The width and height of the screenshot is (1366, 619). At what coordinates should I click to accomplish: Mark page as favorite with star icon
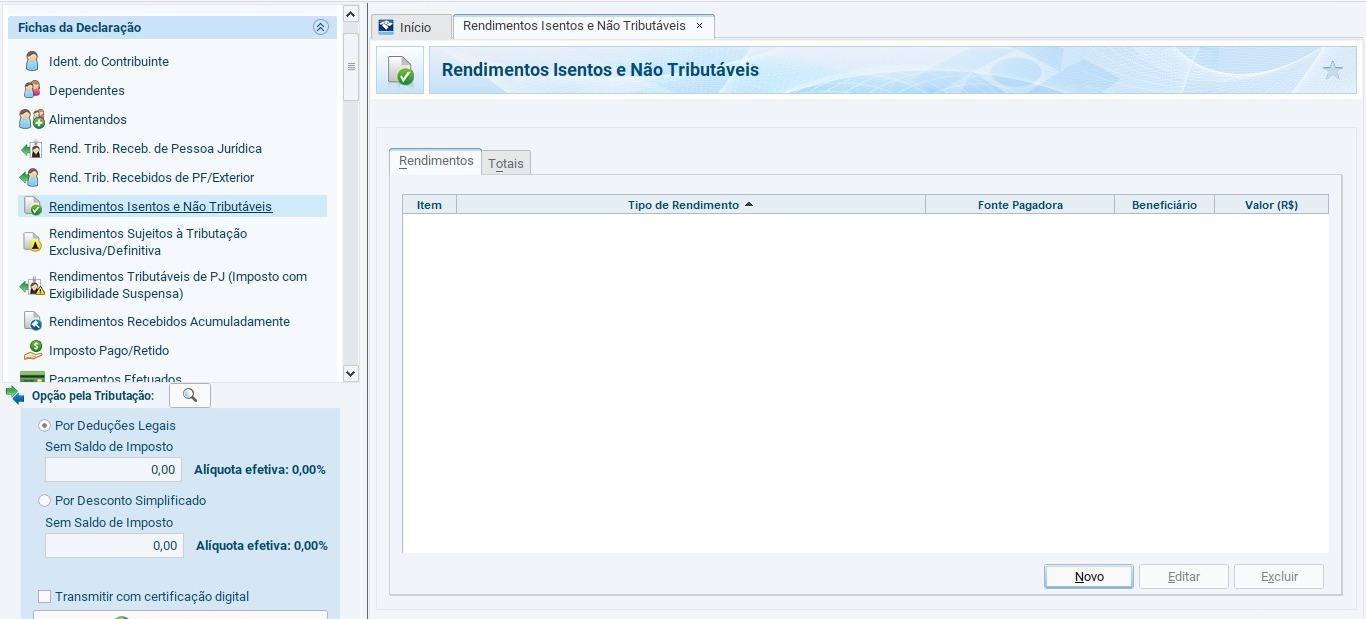(x=1332, y=70)
